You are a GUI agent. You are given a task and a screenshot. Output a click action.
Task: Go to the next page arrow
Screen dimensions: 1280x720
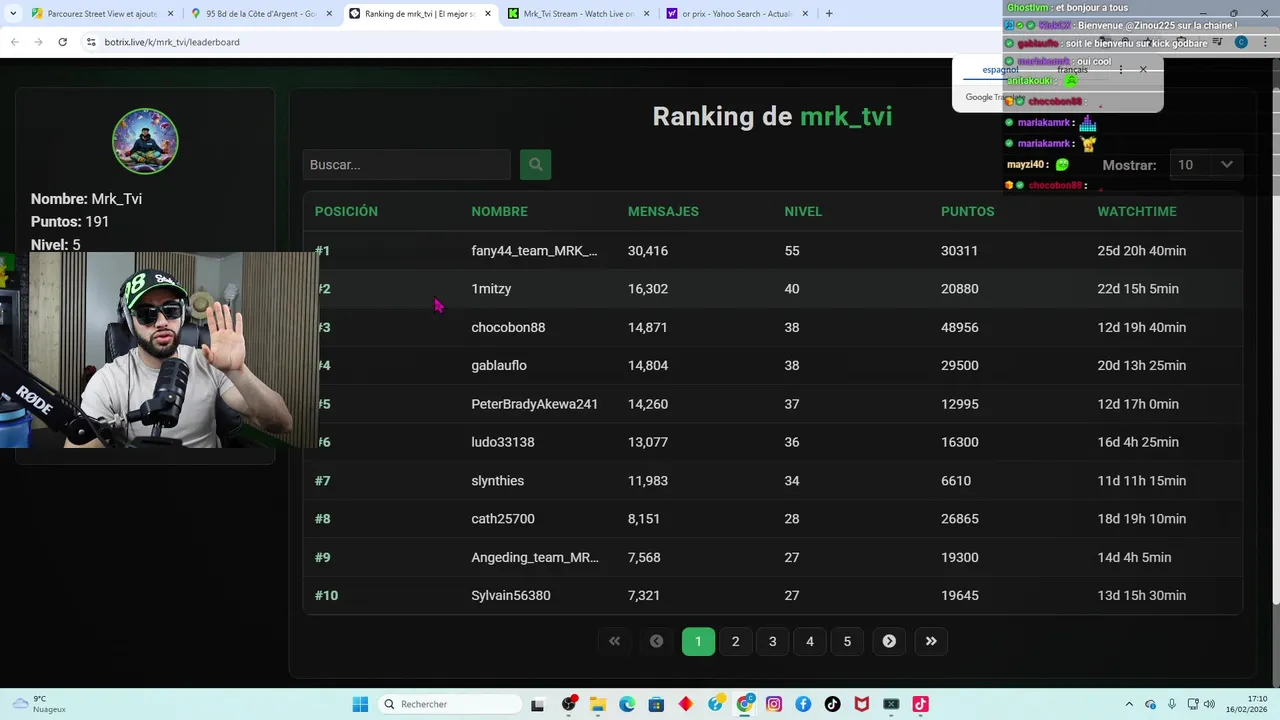tap(889, 641)
